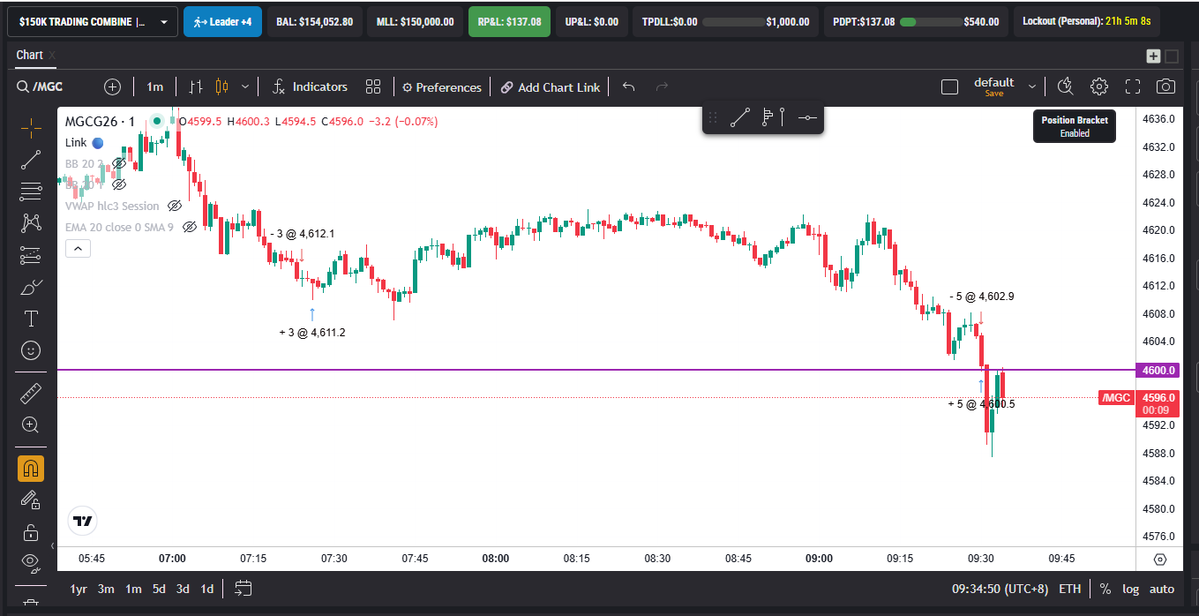Open the $150K Trading Combine account dropdown
Image resolution: width=1199 pixels, height=616 pixels.
point(93,22)
